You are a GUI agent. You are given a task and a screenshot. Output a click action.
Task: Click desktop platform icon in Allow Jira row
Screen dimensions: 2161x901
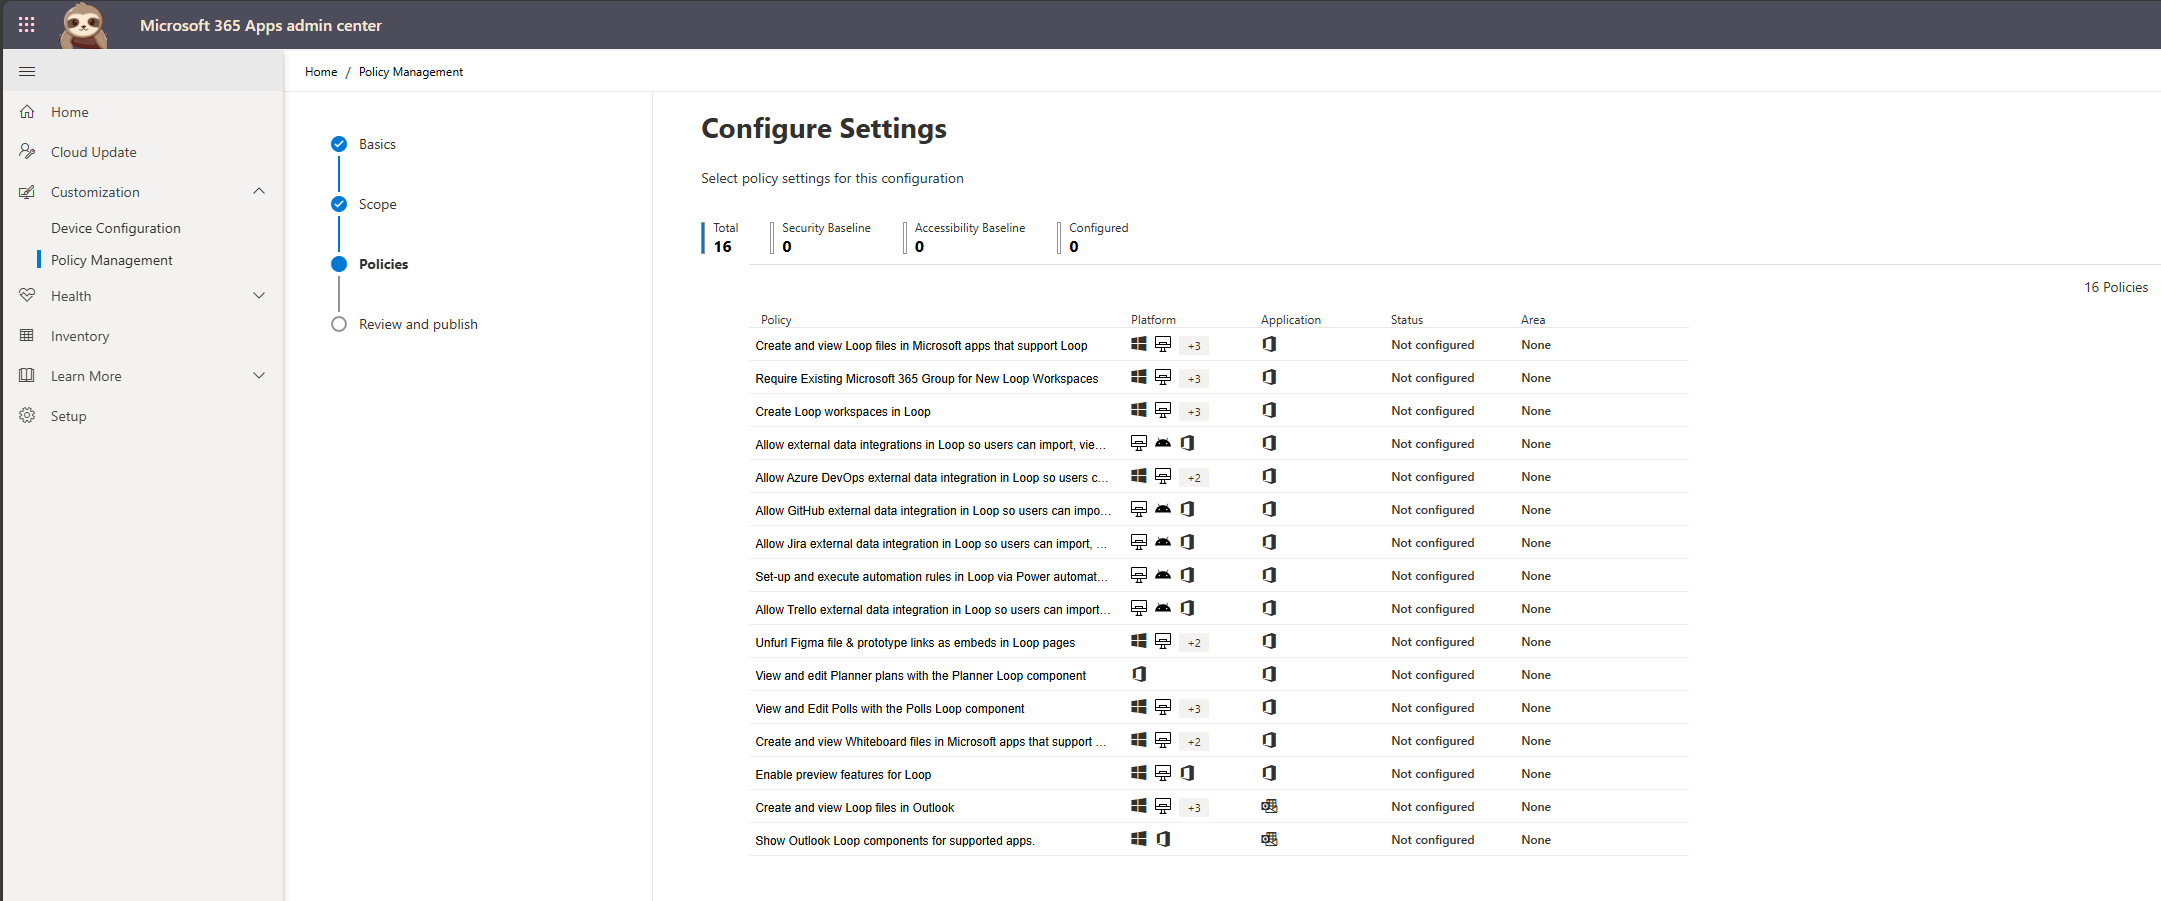click(x=1139, y=542)
